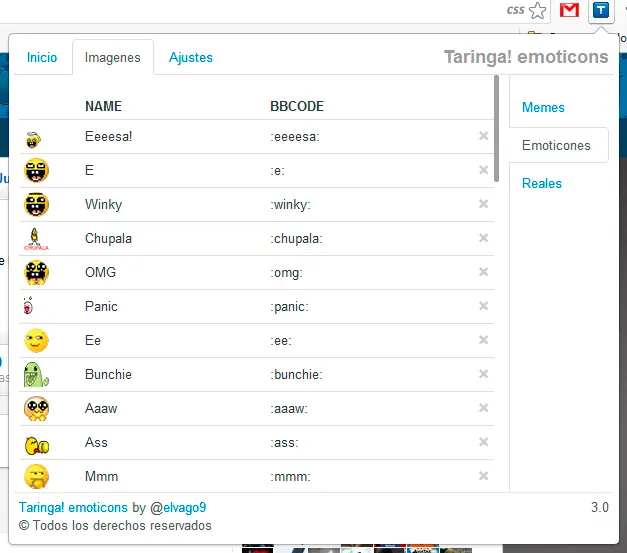Click the Panic emoticon image
The image size is (627, 553).
coord(28,306)
